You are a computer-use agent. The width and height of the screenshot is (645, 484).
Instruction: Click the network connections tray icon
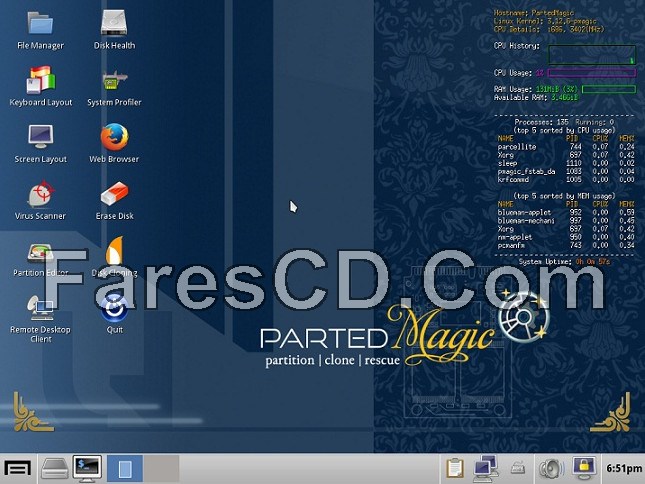[x=485, y=468]
